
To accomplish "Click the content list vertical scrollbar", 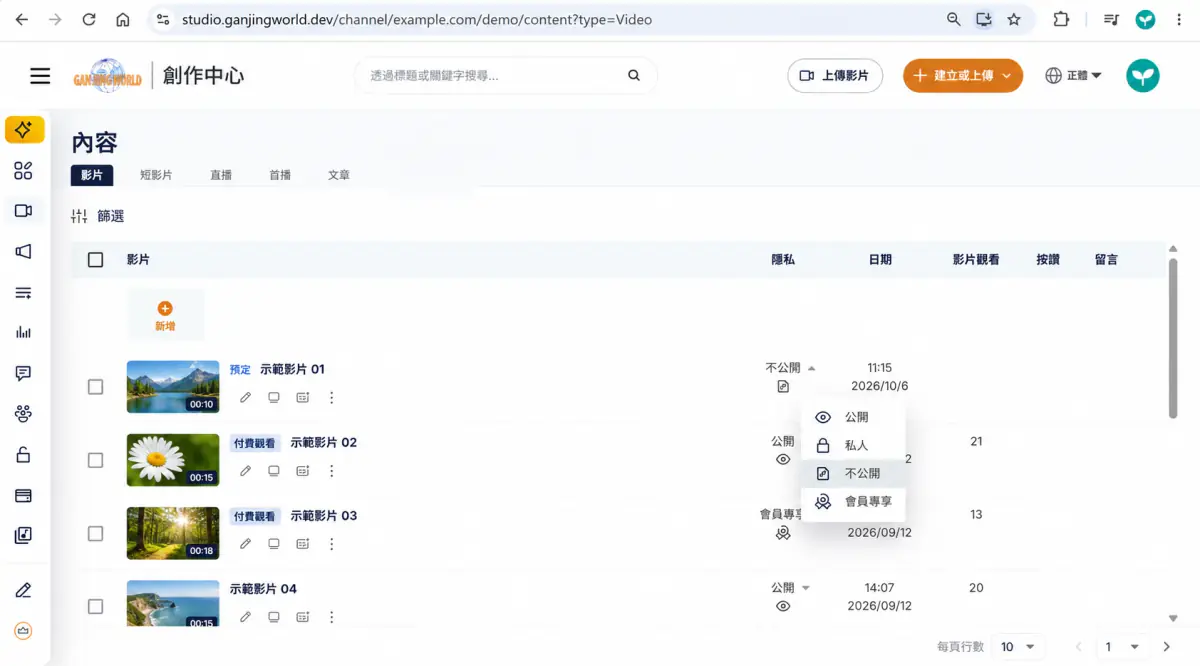I will 1174,338.
